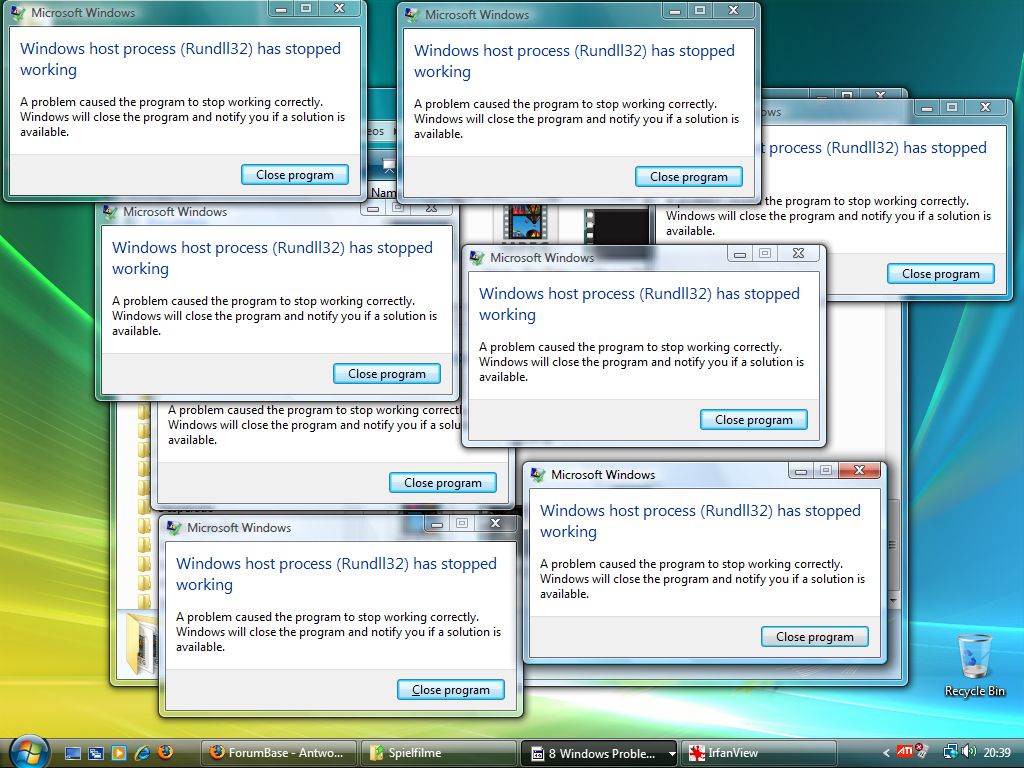
Task: Open the network tray icon
Action: 950,752
